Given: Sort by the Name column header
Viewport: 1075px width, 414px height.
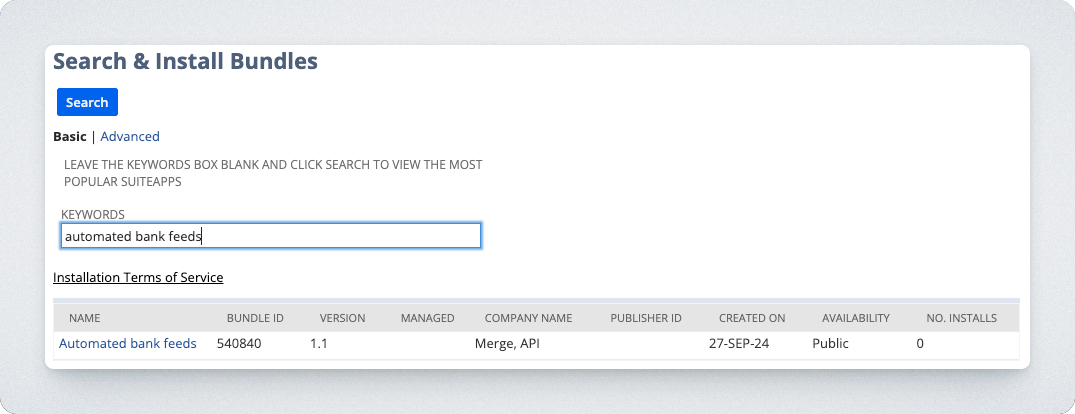Looking at the screenshot, I should [85, 318].
